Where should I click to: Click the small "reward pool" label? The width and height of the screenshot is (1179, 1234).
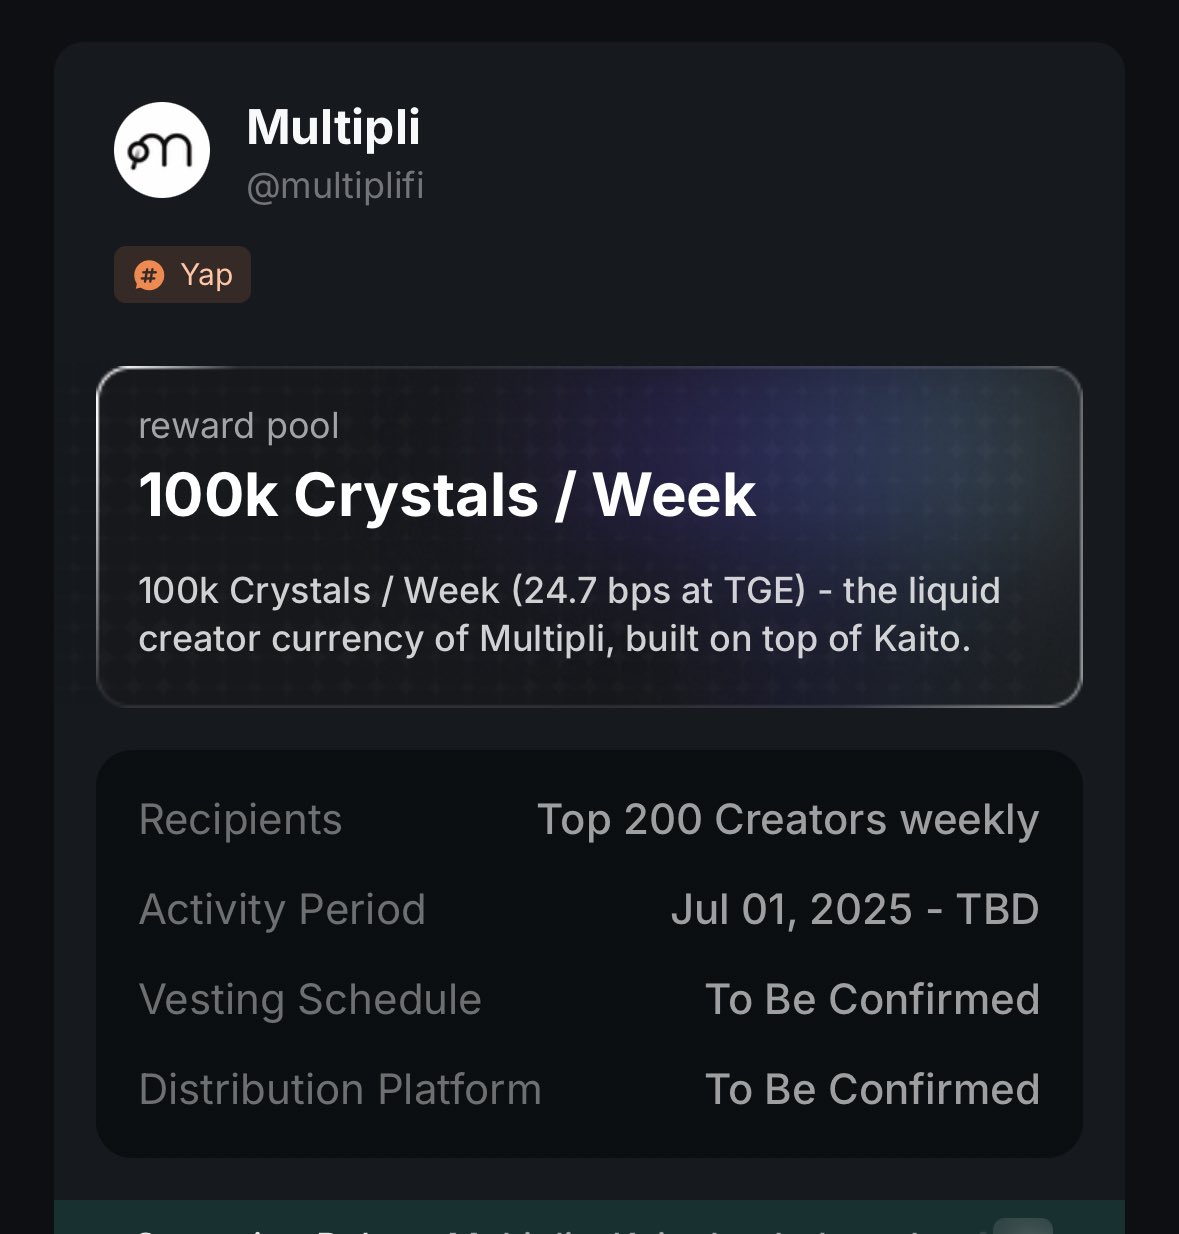coord(239,426)
